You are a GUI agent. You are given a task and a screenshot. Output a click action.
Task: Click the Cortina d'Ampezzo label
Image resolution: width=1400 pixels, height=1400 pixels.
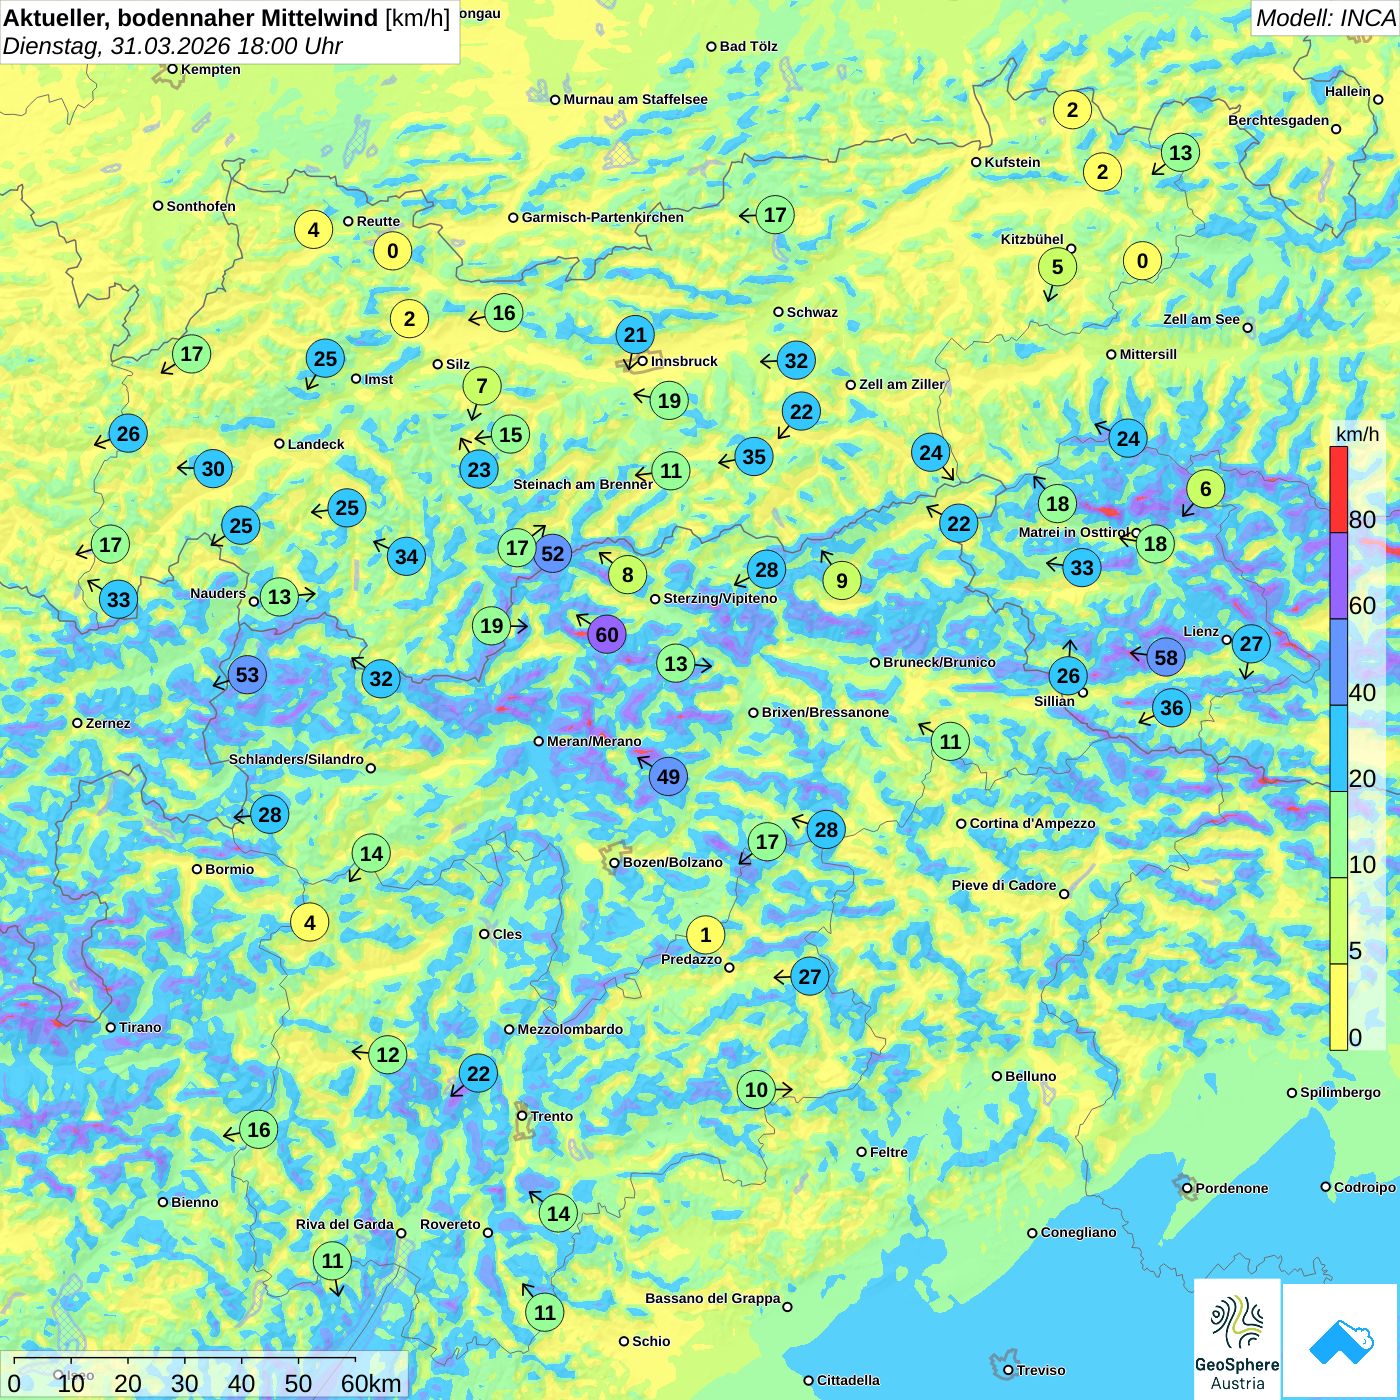(x=1033, y=823)
